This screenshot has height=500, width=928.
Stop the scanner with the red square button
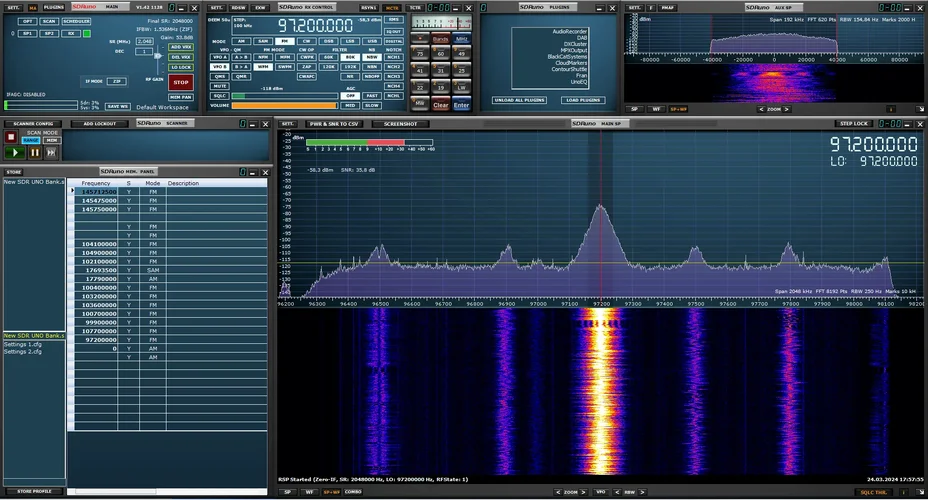coord(11,137)
